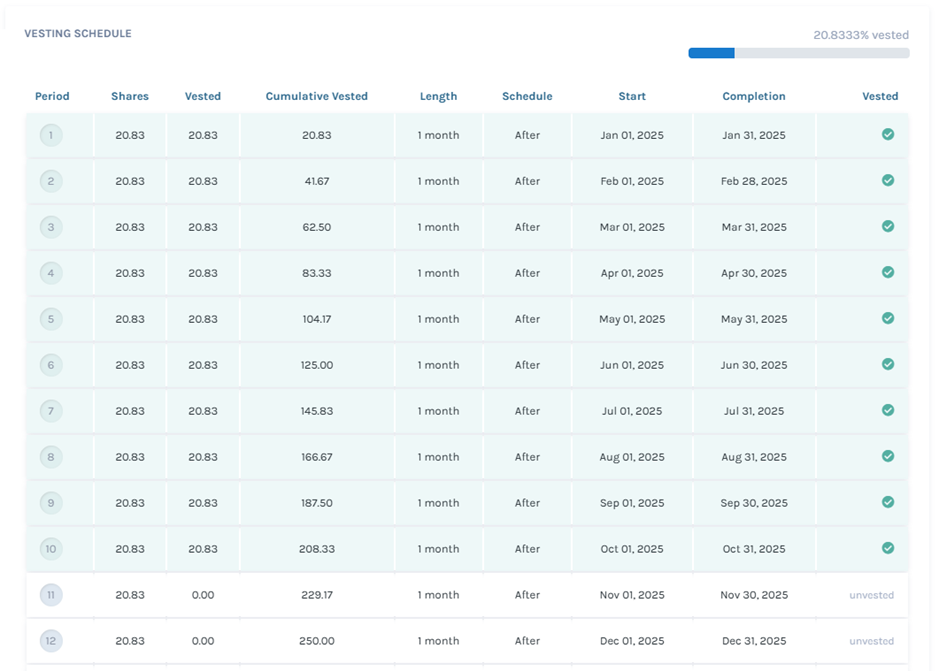Click the 20.8333% vested text

pos(860,35)
